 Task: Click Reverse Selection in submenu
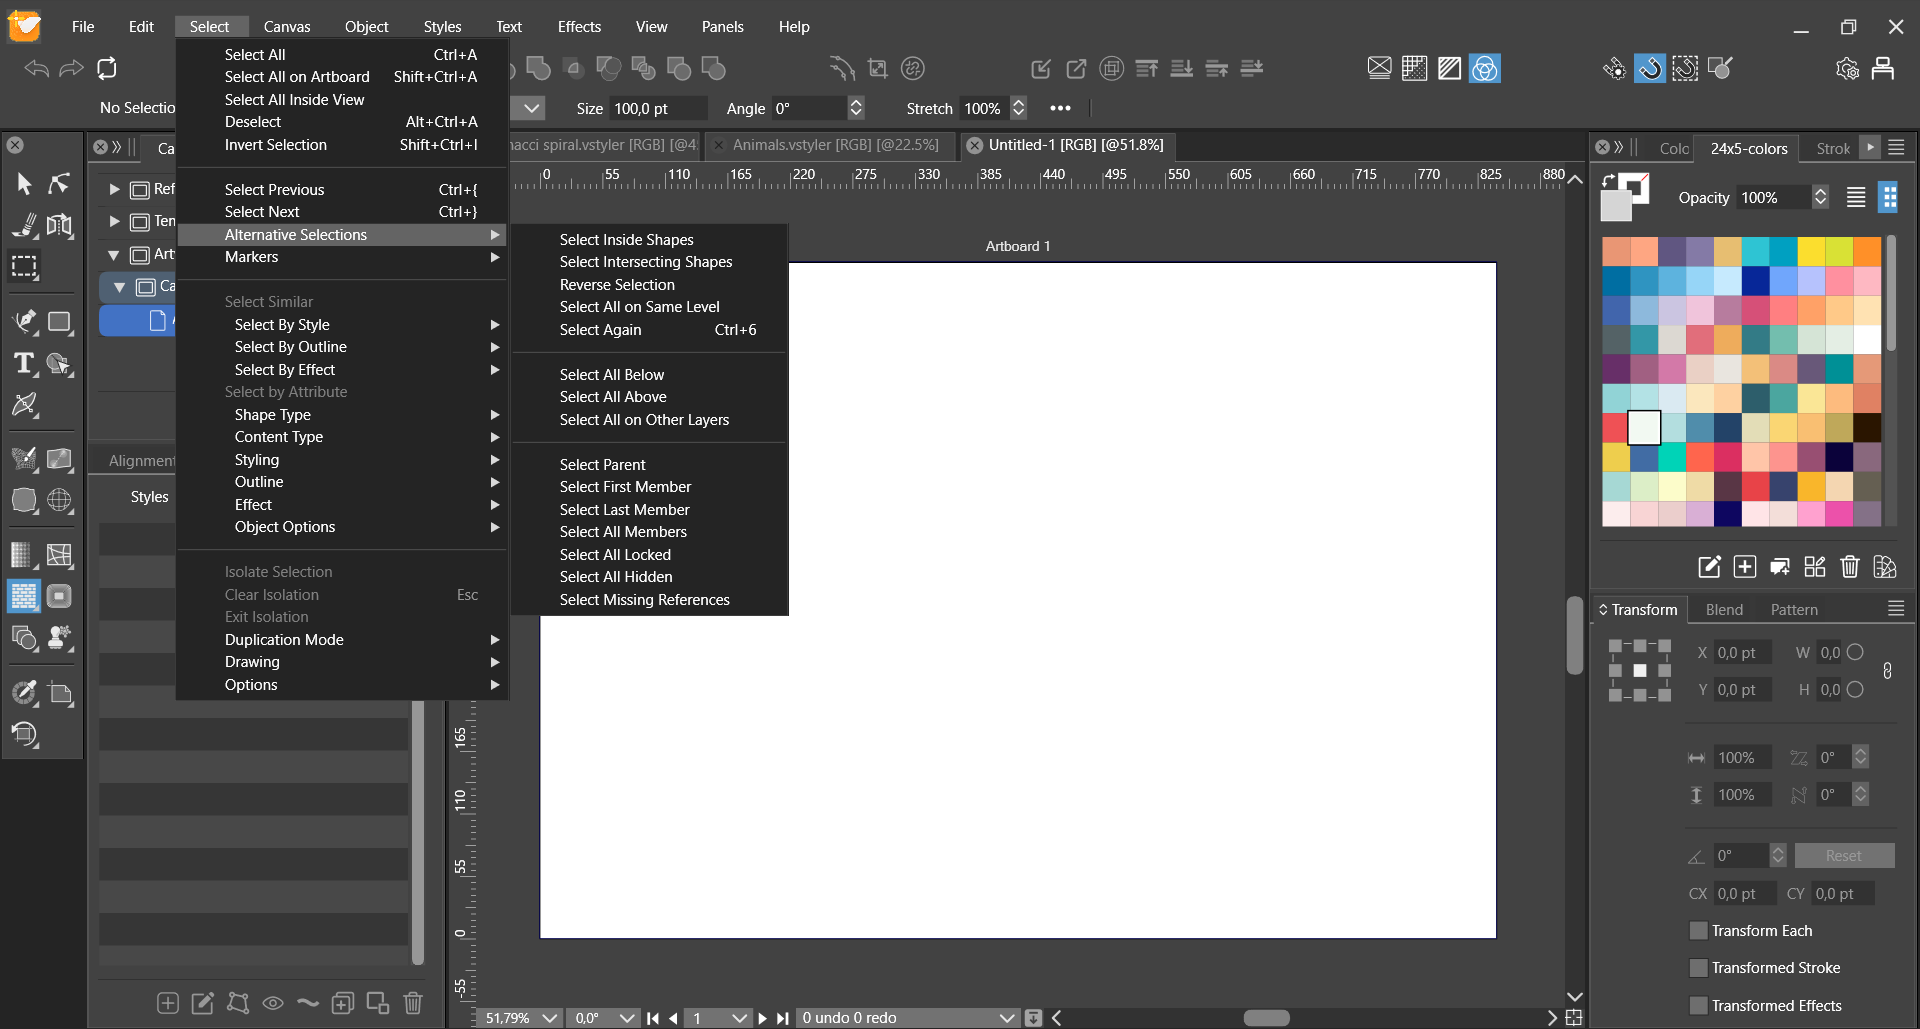(x=616, y=285)
